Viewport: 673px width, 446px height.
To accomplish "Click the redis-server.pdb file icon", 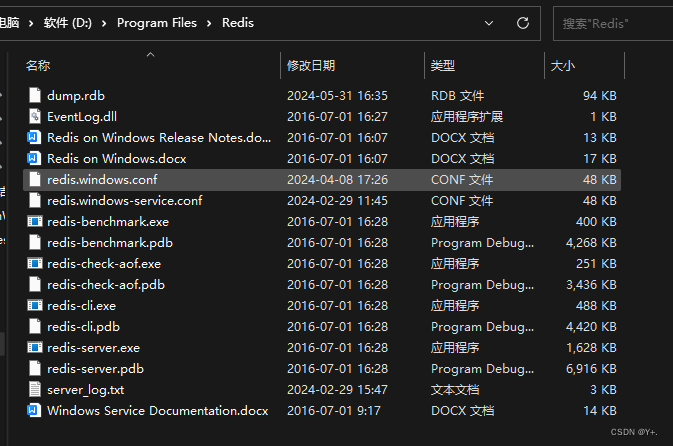I will pos(35,369).
